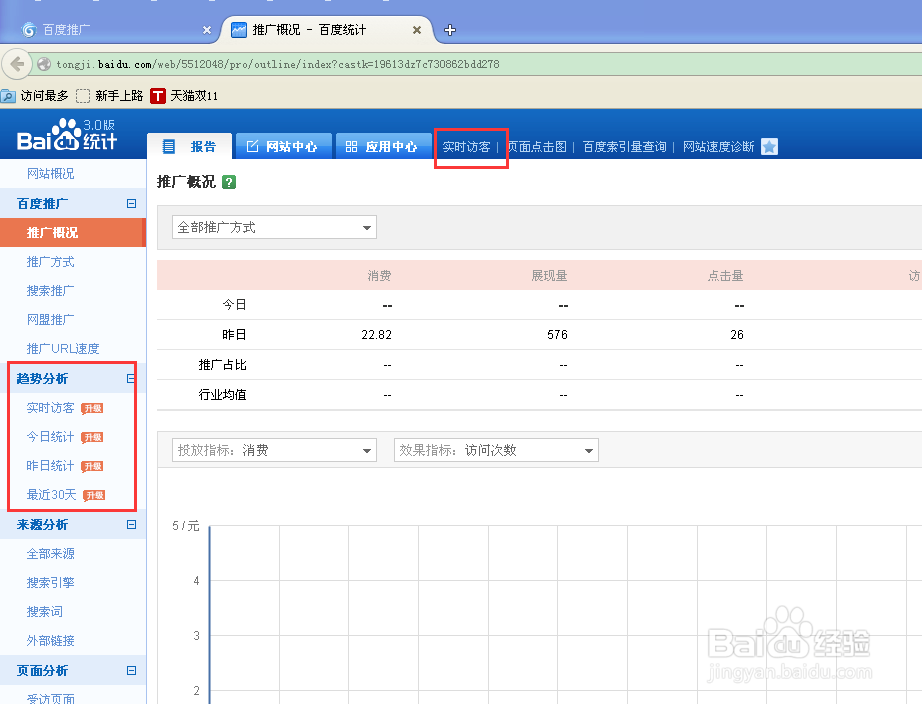
Task: Switch to the 报告 tab
Action: coord(189,146)
